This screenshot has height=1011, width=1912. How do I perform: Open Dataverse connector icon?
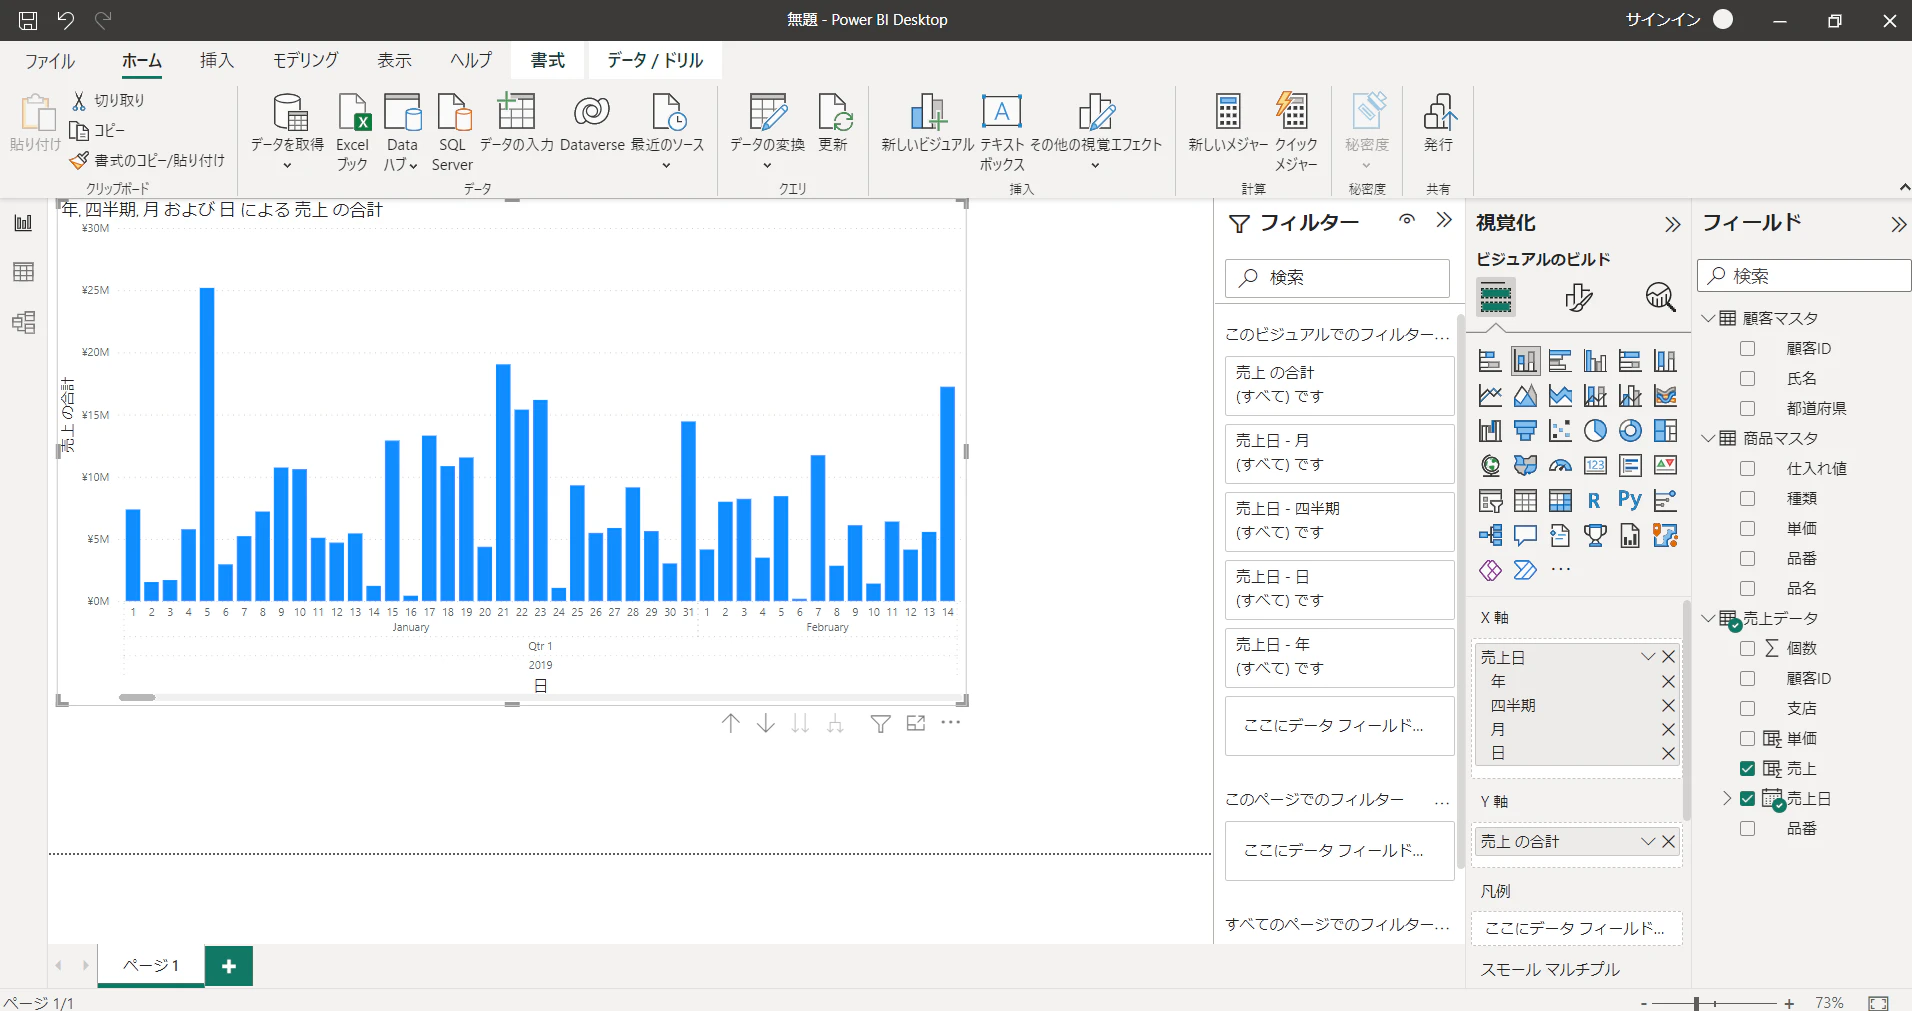pyautogui.click(x=592, y=113)
